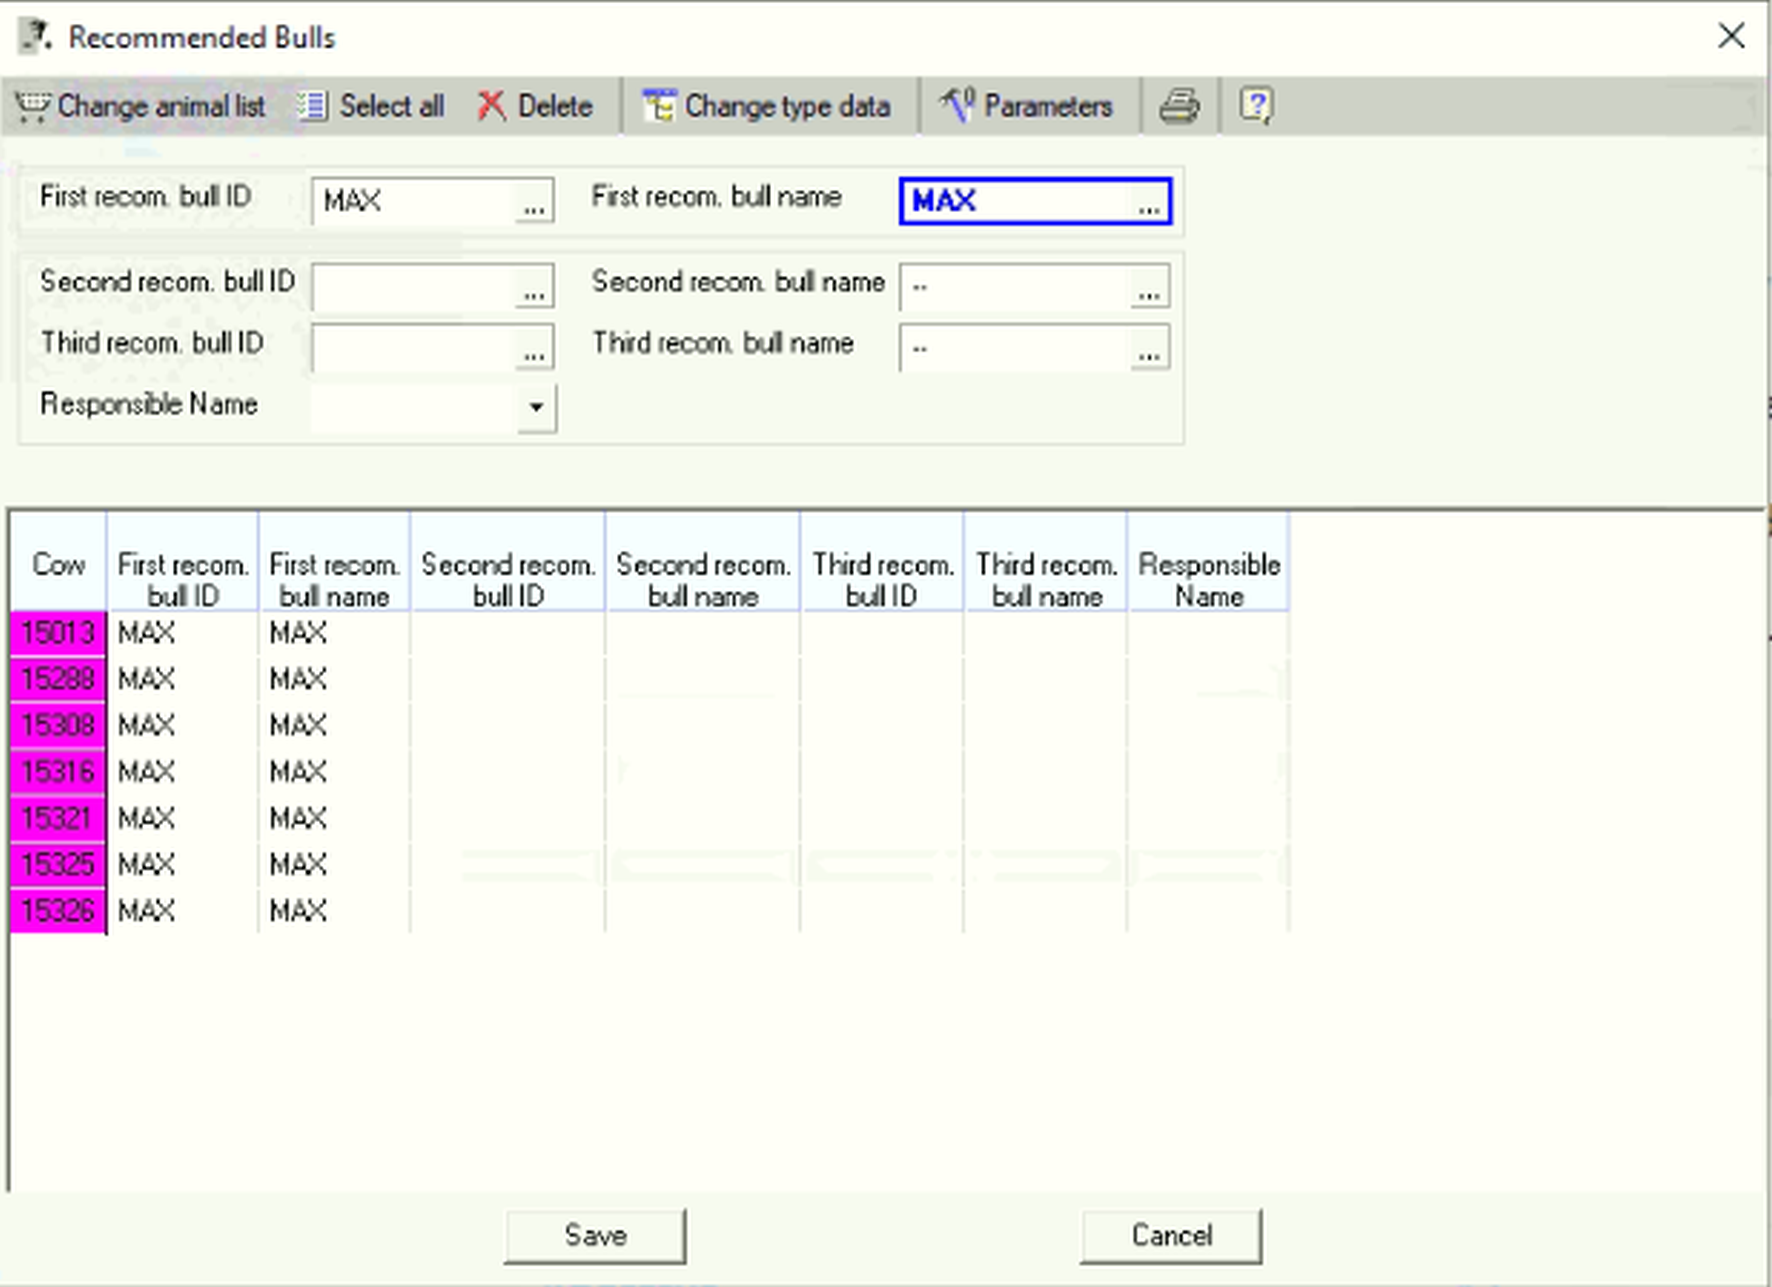This screenshot has width=1772, height=1287.
Task: Click bull name MAX cell for cow 15321
Action: coord(334,818)
